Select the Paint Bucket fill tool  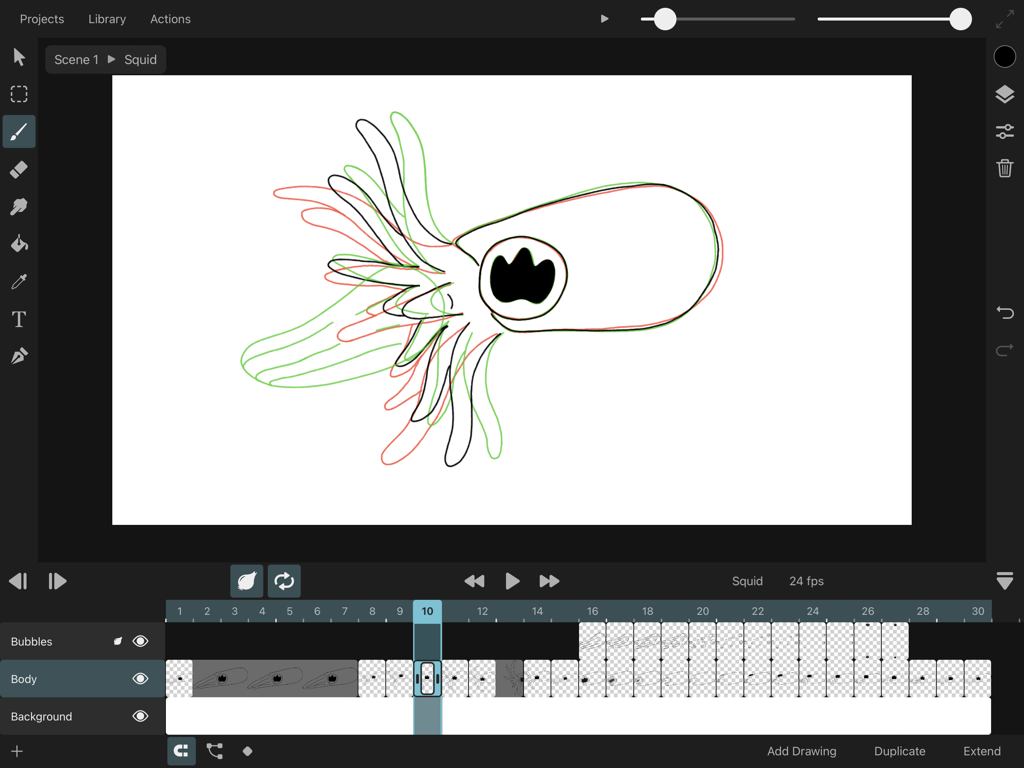18,243
